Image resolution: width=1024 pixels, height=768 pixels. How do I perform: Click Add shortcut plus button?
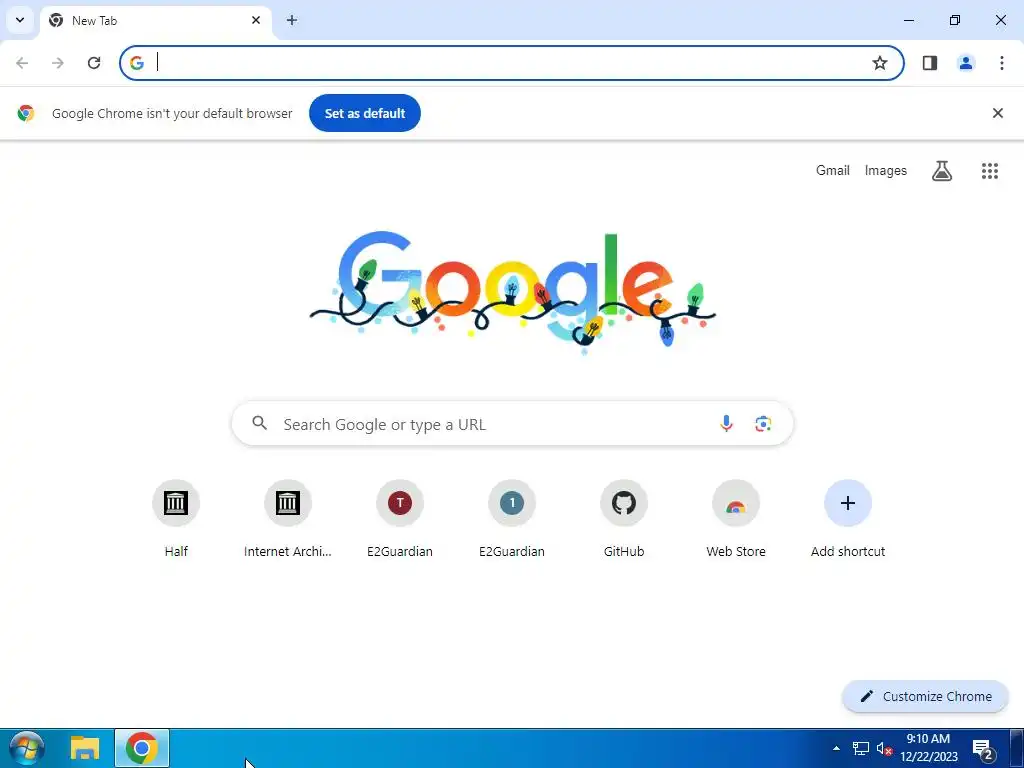coord(848,503)
